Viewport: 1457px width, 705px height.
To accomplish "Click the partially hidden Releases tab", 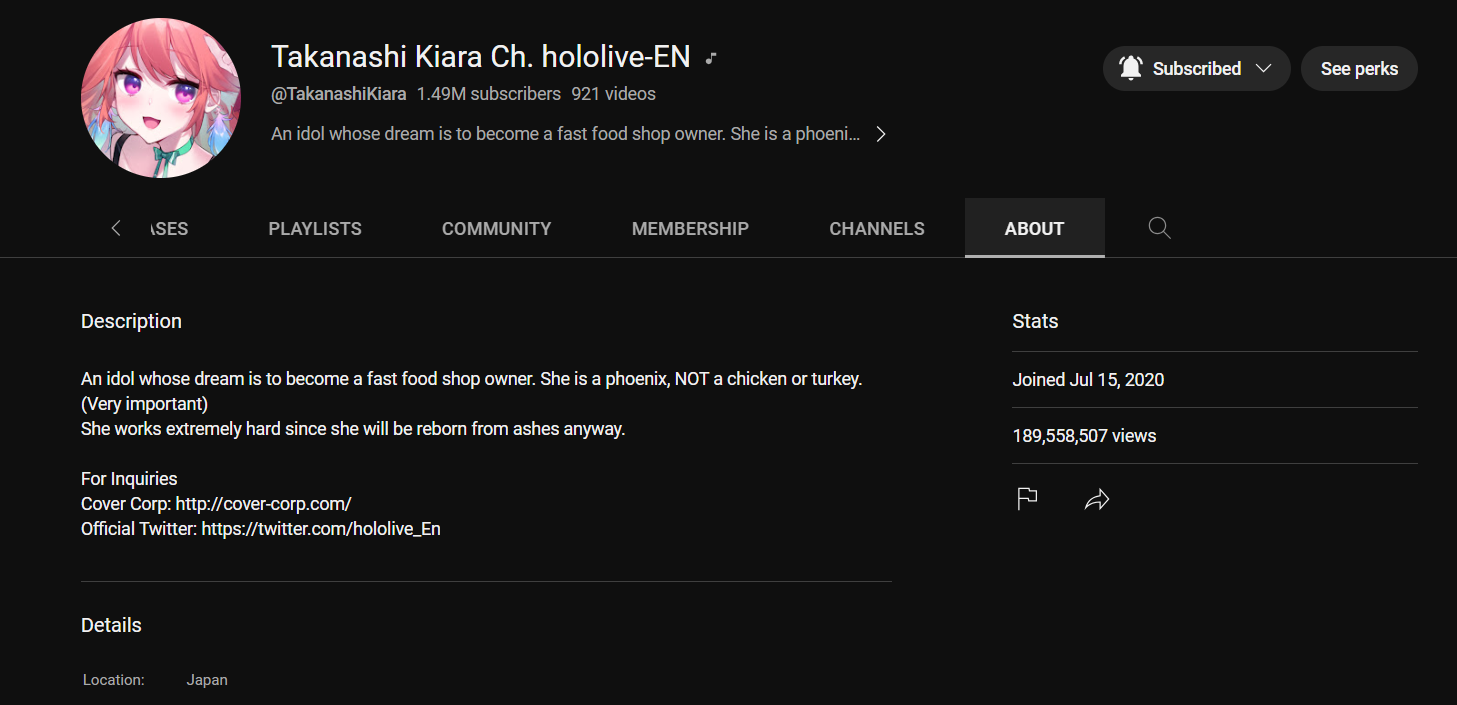I will click(169, 228).
